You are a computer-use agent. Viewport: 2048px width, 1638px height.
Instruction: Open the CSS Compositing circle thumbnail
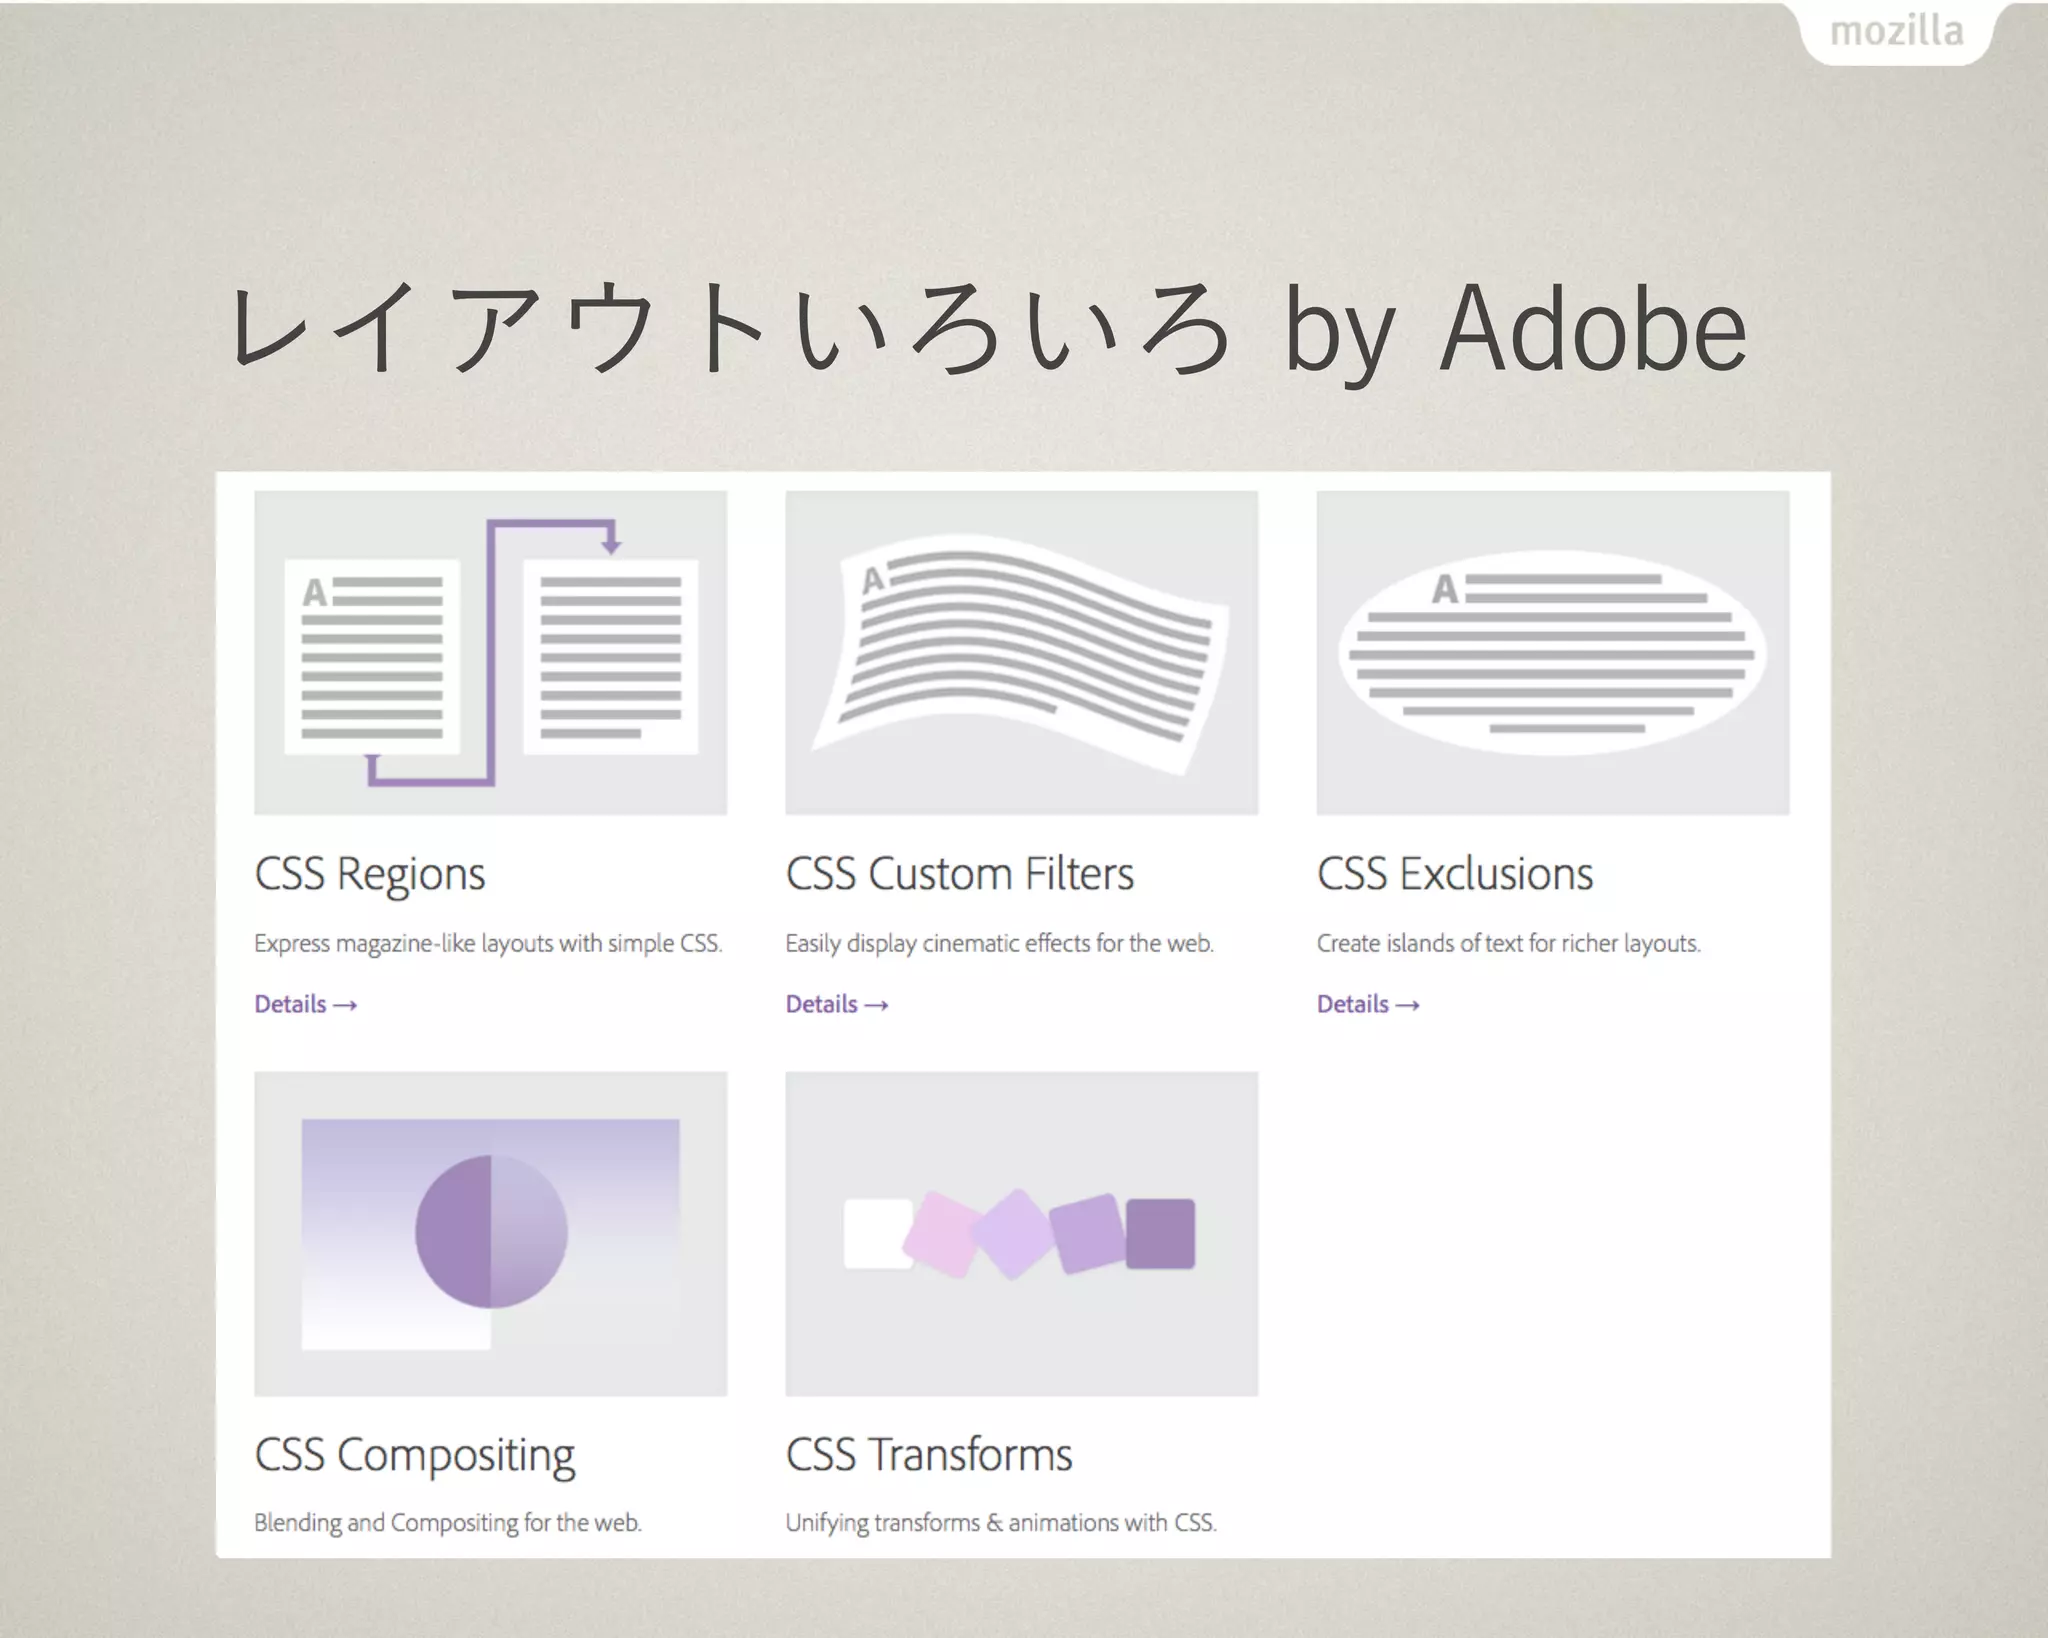(x=490, y=1233)
